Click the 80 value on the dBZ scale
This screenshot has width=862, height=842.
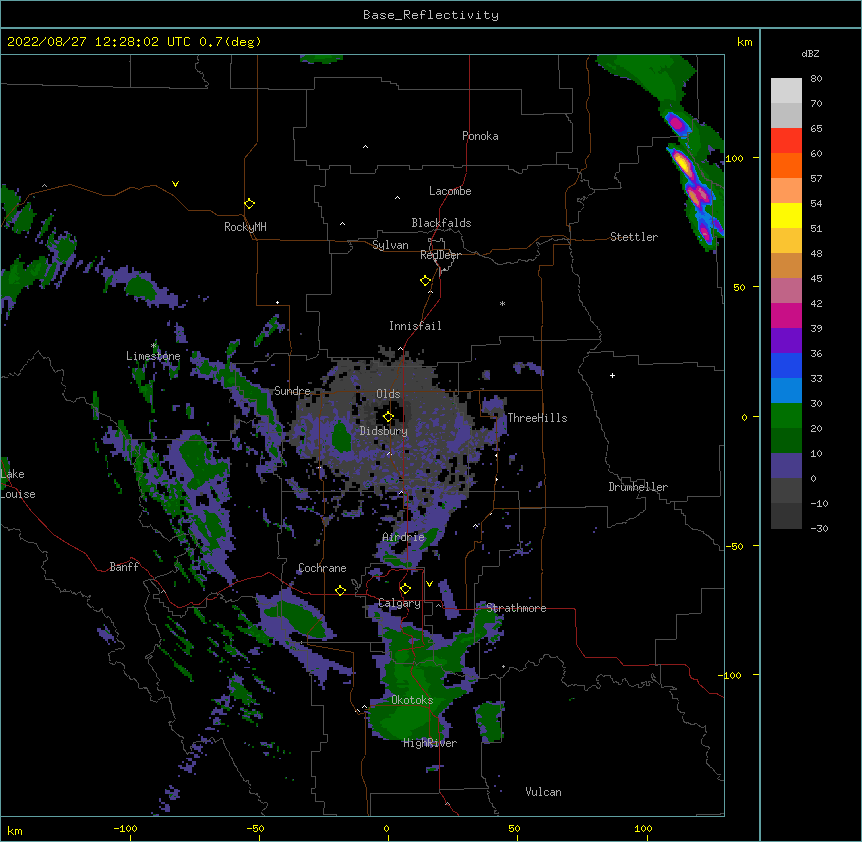[x=816, y=79]
